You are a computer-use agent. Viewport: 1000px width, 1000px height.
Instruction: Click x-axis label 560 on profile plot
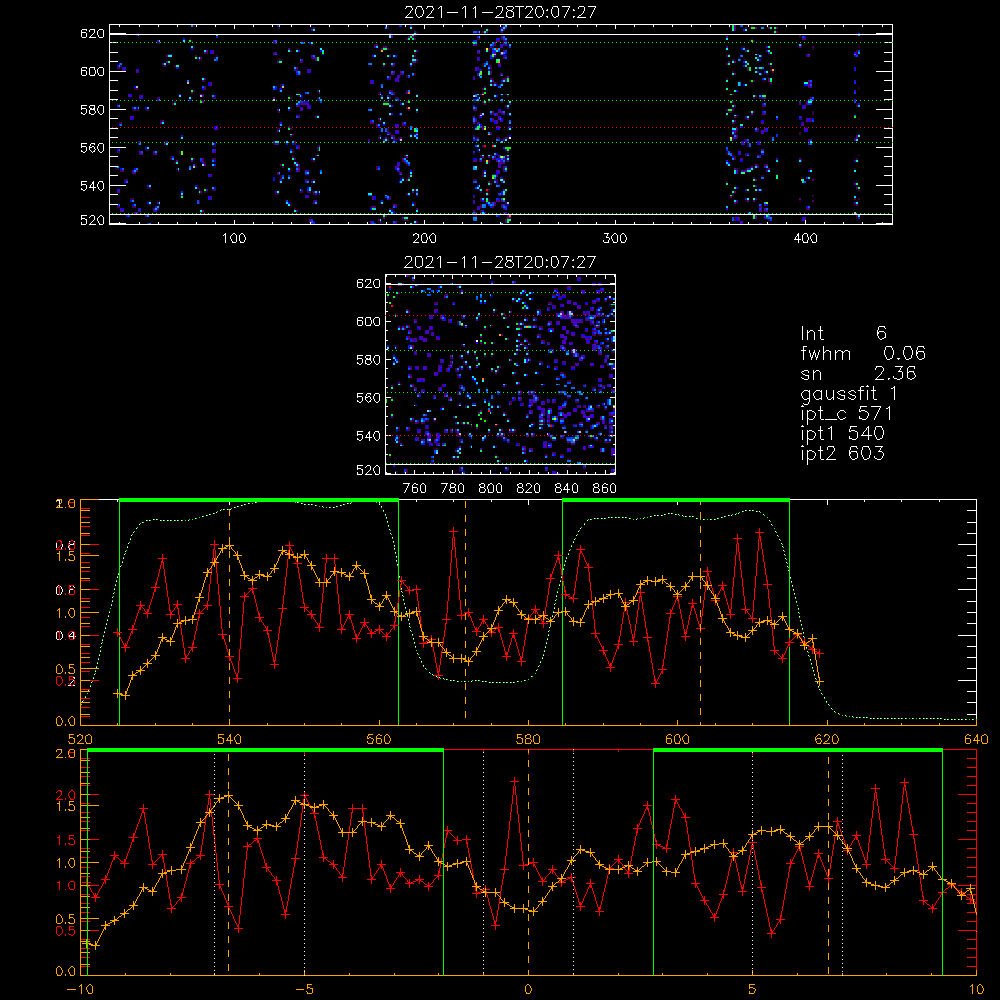click(379, 740)
